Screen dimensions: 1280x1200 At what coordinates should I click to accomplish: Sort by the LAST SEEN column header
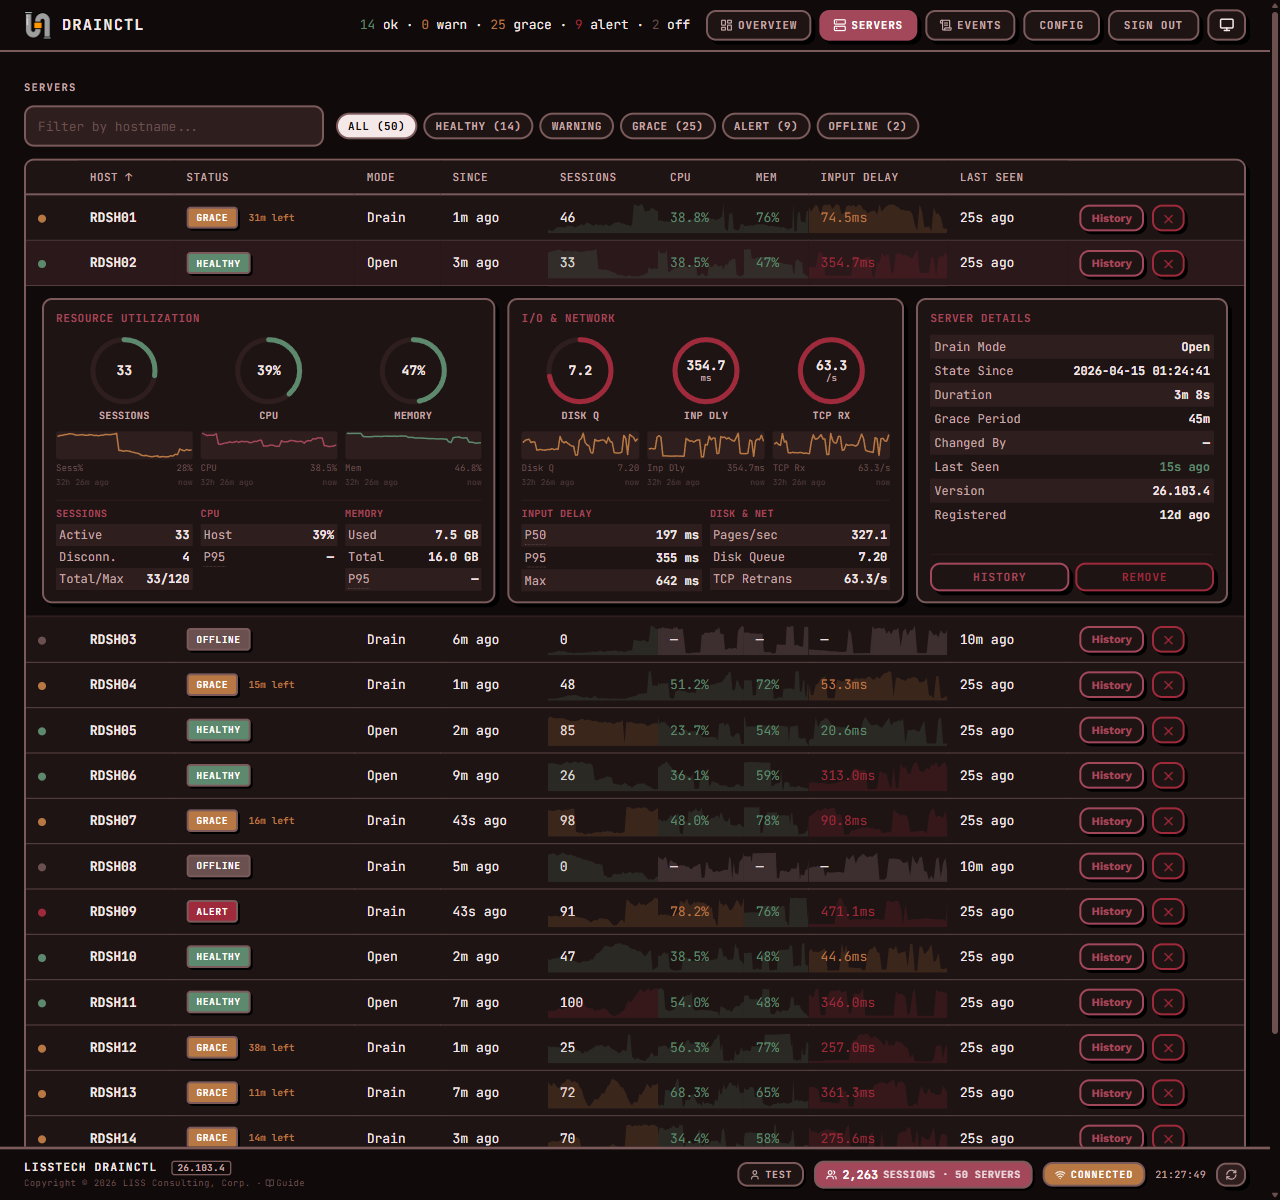click(991, 177)
